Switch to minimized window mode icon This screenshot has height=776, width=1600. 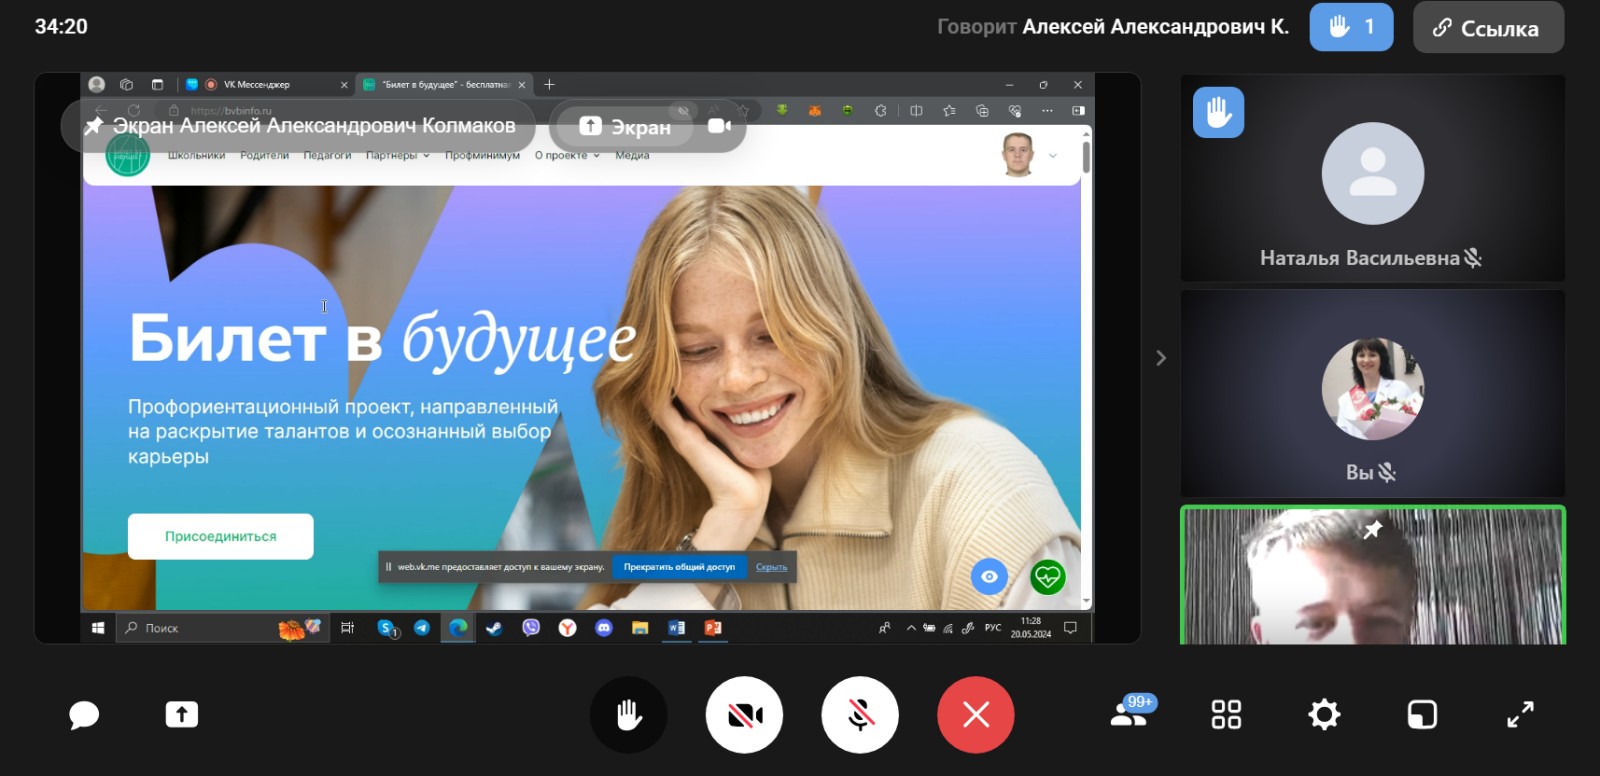pyautogui.click(x=1422, y=714)
